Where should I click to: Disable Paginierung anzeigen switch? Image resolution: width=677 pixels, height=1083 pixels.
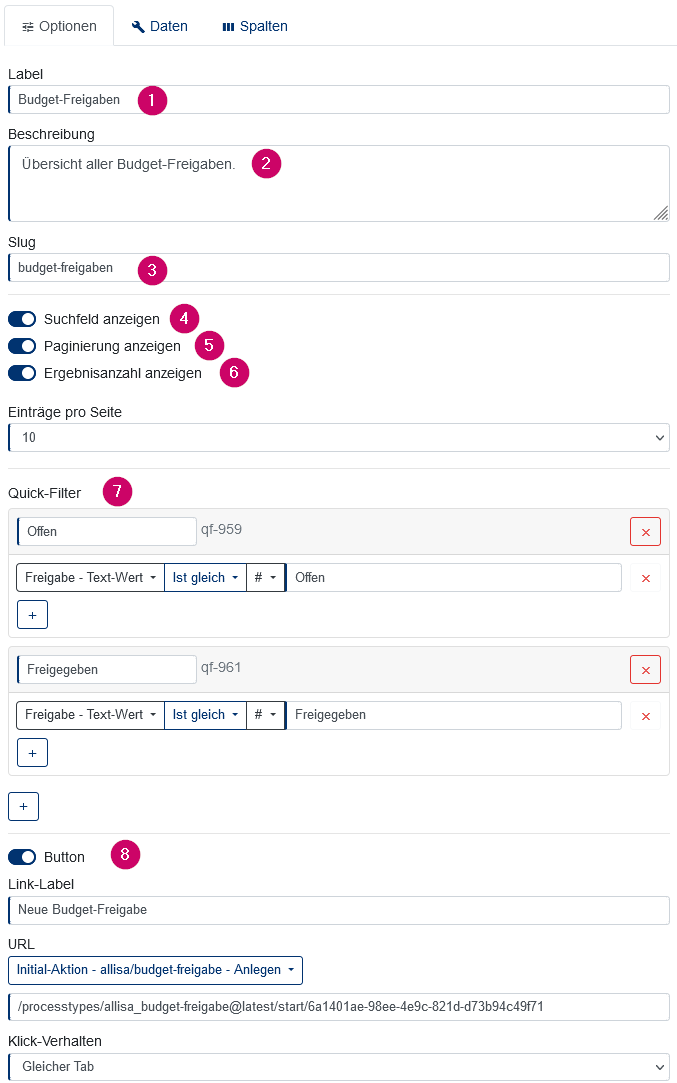point(22,346)
